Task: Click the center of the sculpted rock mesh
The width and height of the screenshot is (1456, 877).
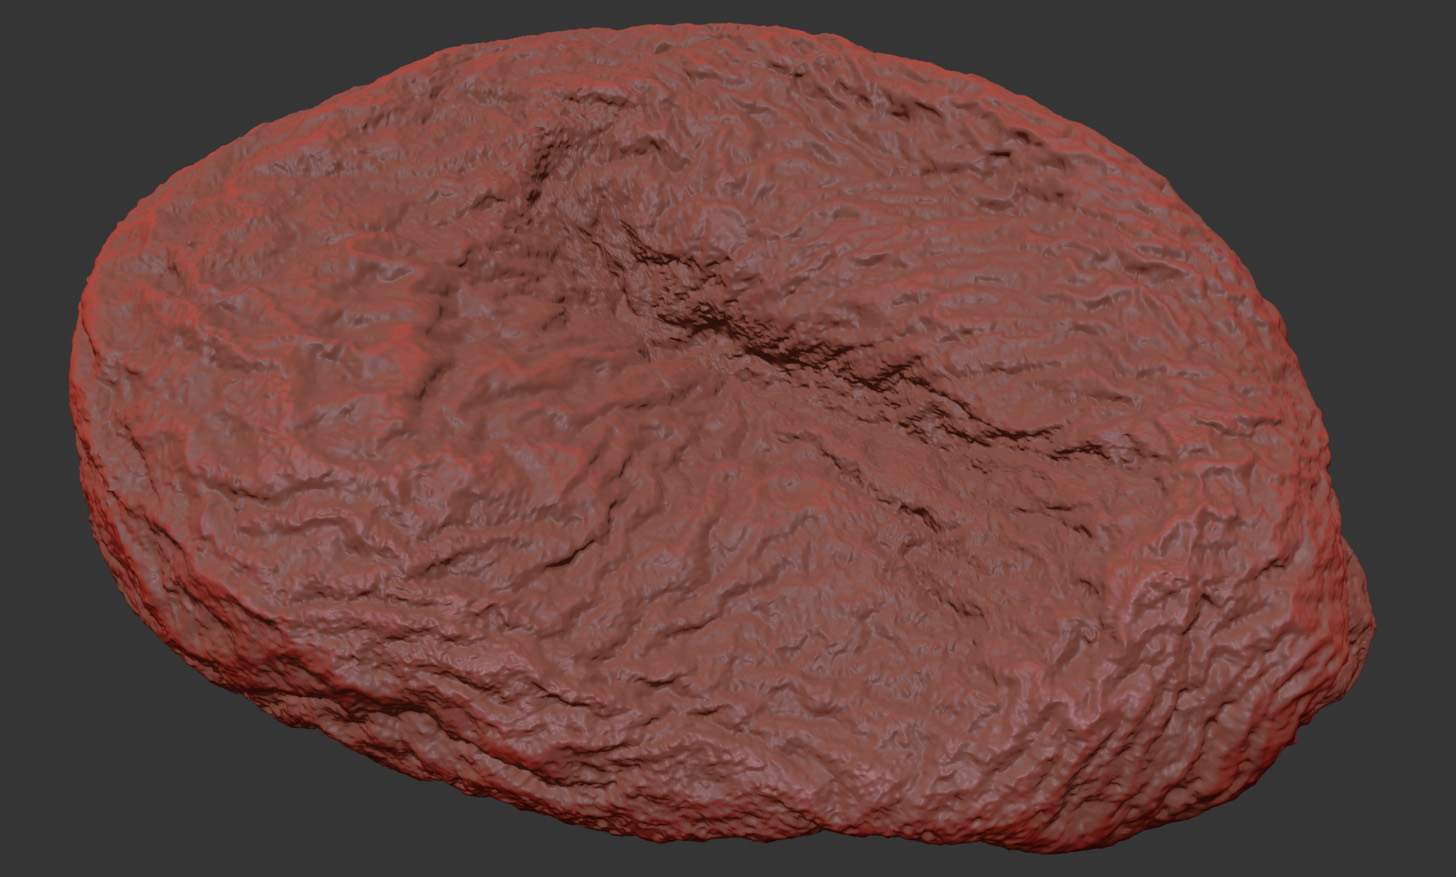Action: point(720,440)
